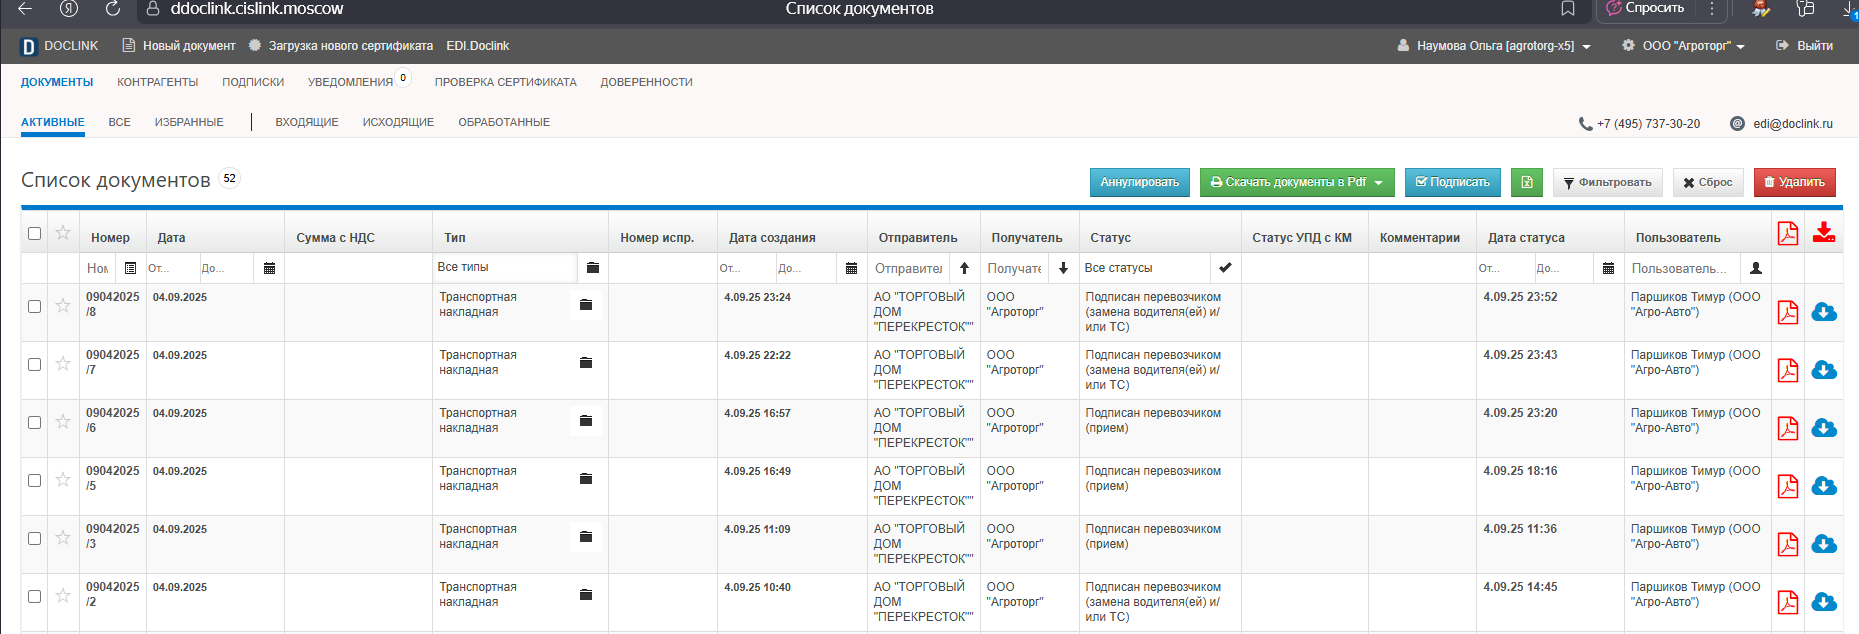Image resolution: width=1859 pixels, height=634 pixels.
Task: Open the Все статусы status filter dropdown
Action: tap(1146, 268)
